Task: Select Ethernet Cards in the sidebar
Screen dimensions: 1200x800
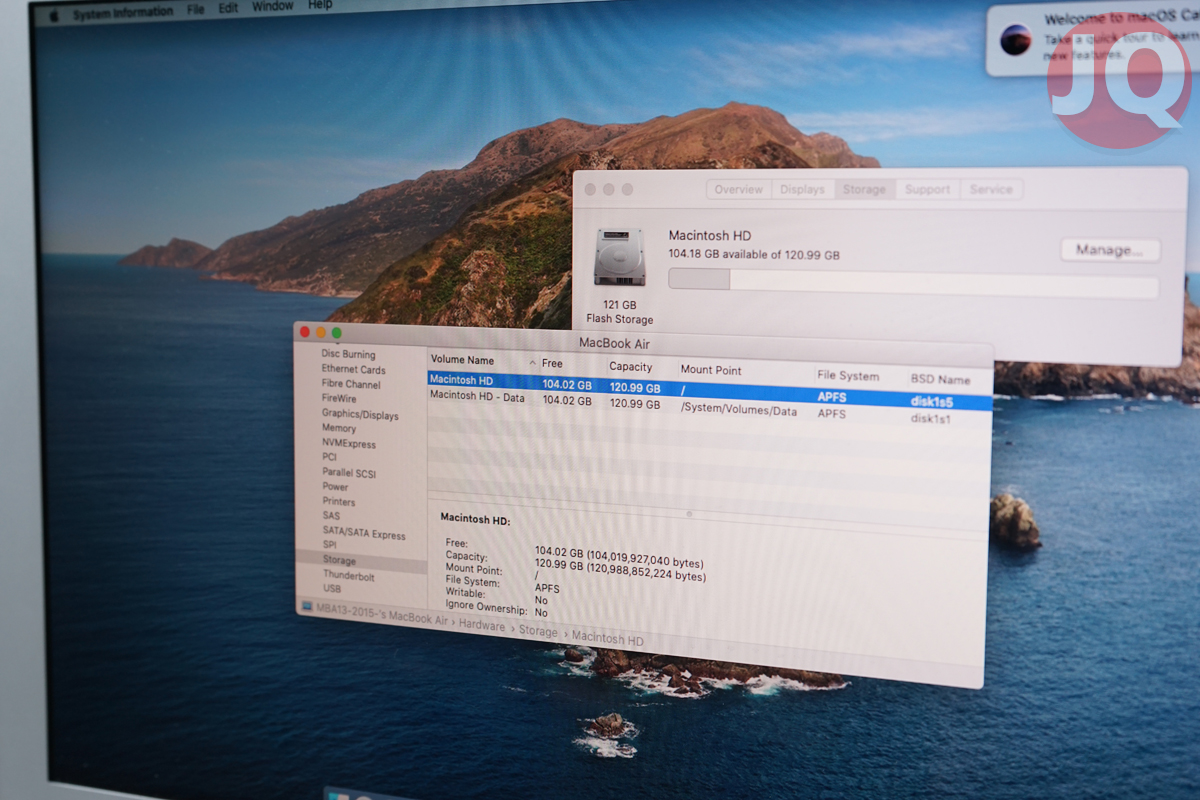Action: (353, 369)
